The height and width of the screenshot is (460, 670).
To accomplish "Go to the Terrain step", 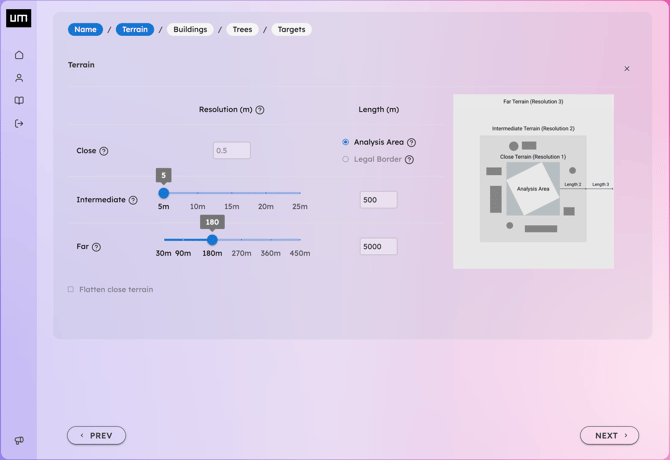I will point(135,29).
